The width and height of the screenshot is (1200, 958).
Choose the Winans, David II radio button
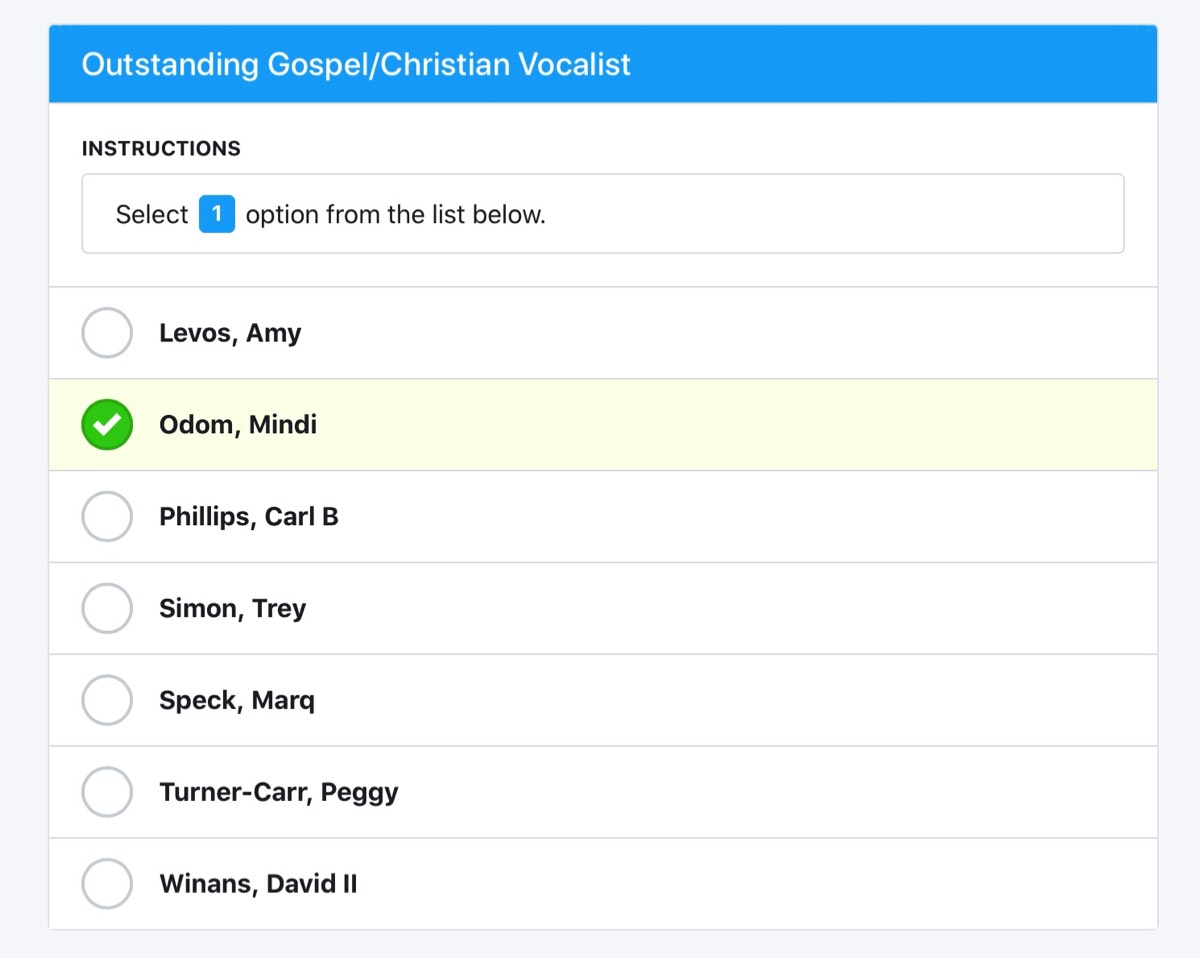pos(107,884)
